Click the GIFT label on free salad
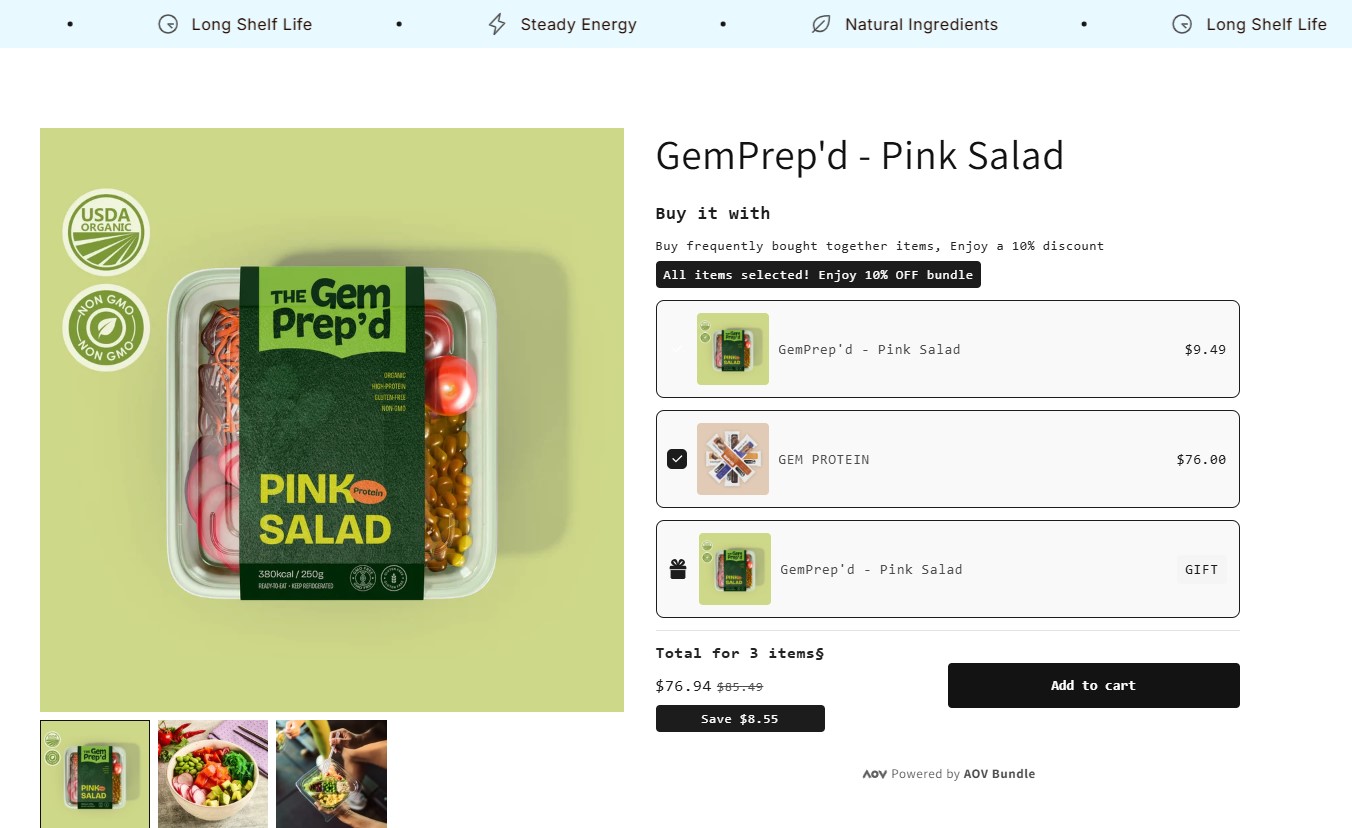The width and height of the screenshot is (1352, 828). pos(1201,569)
